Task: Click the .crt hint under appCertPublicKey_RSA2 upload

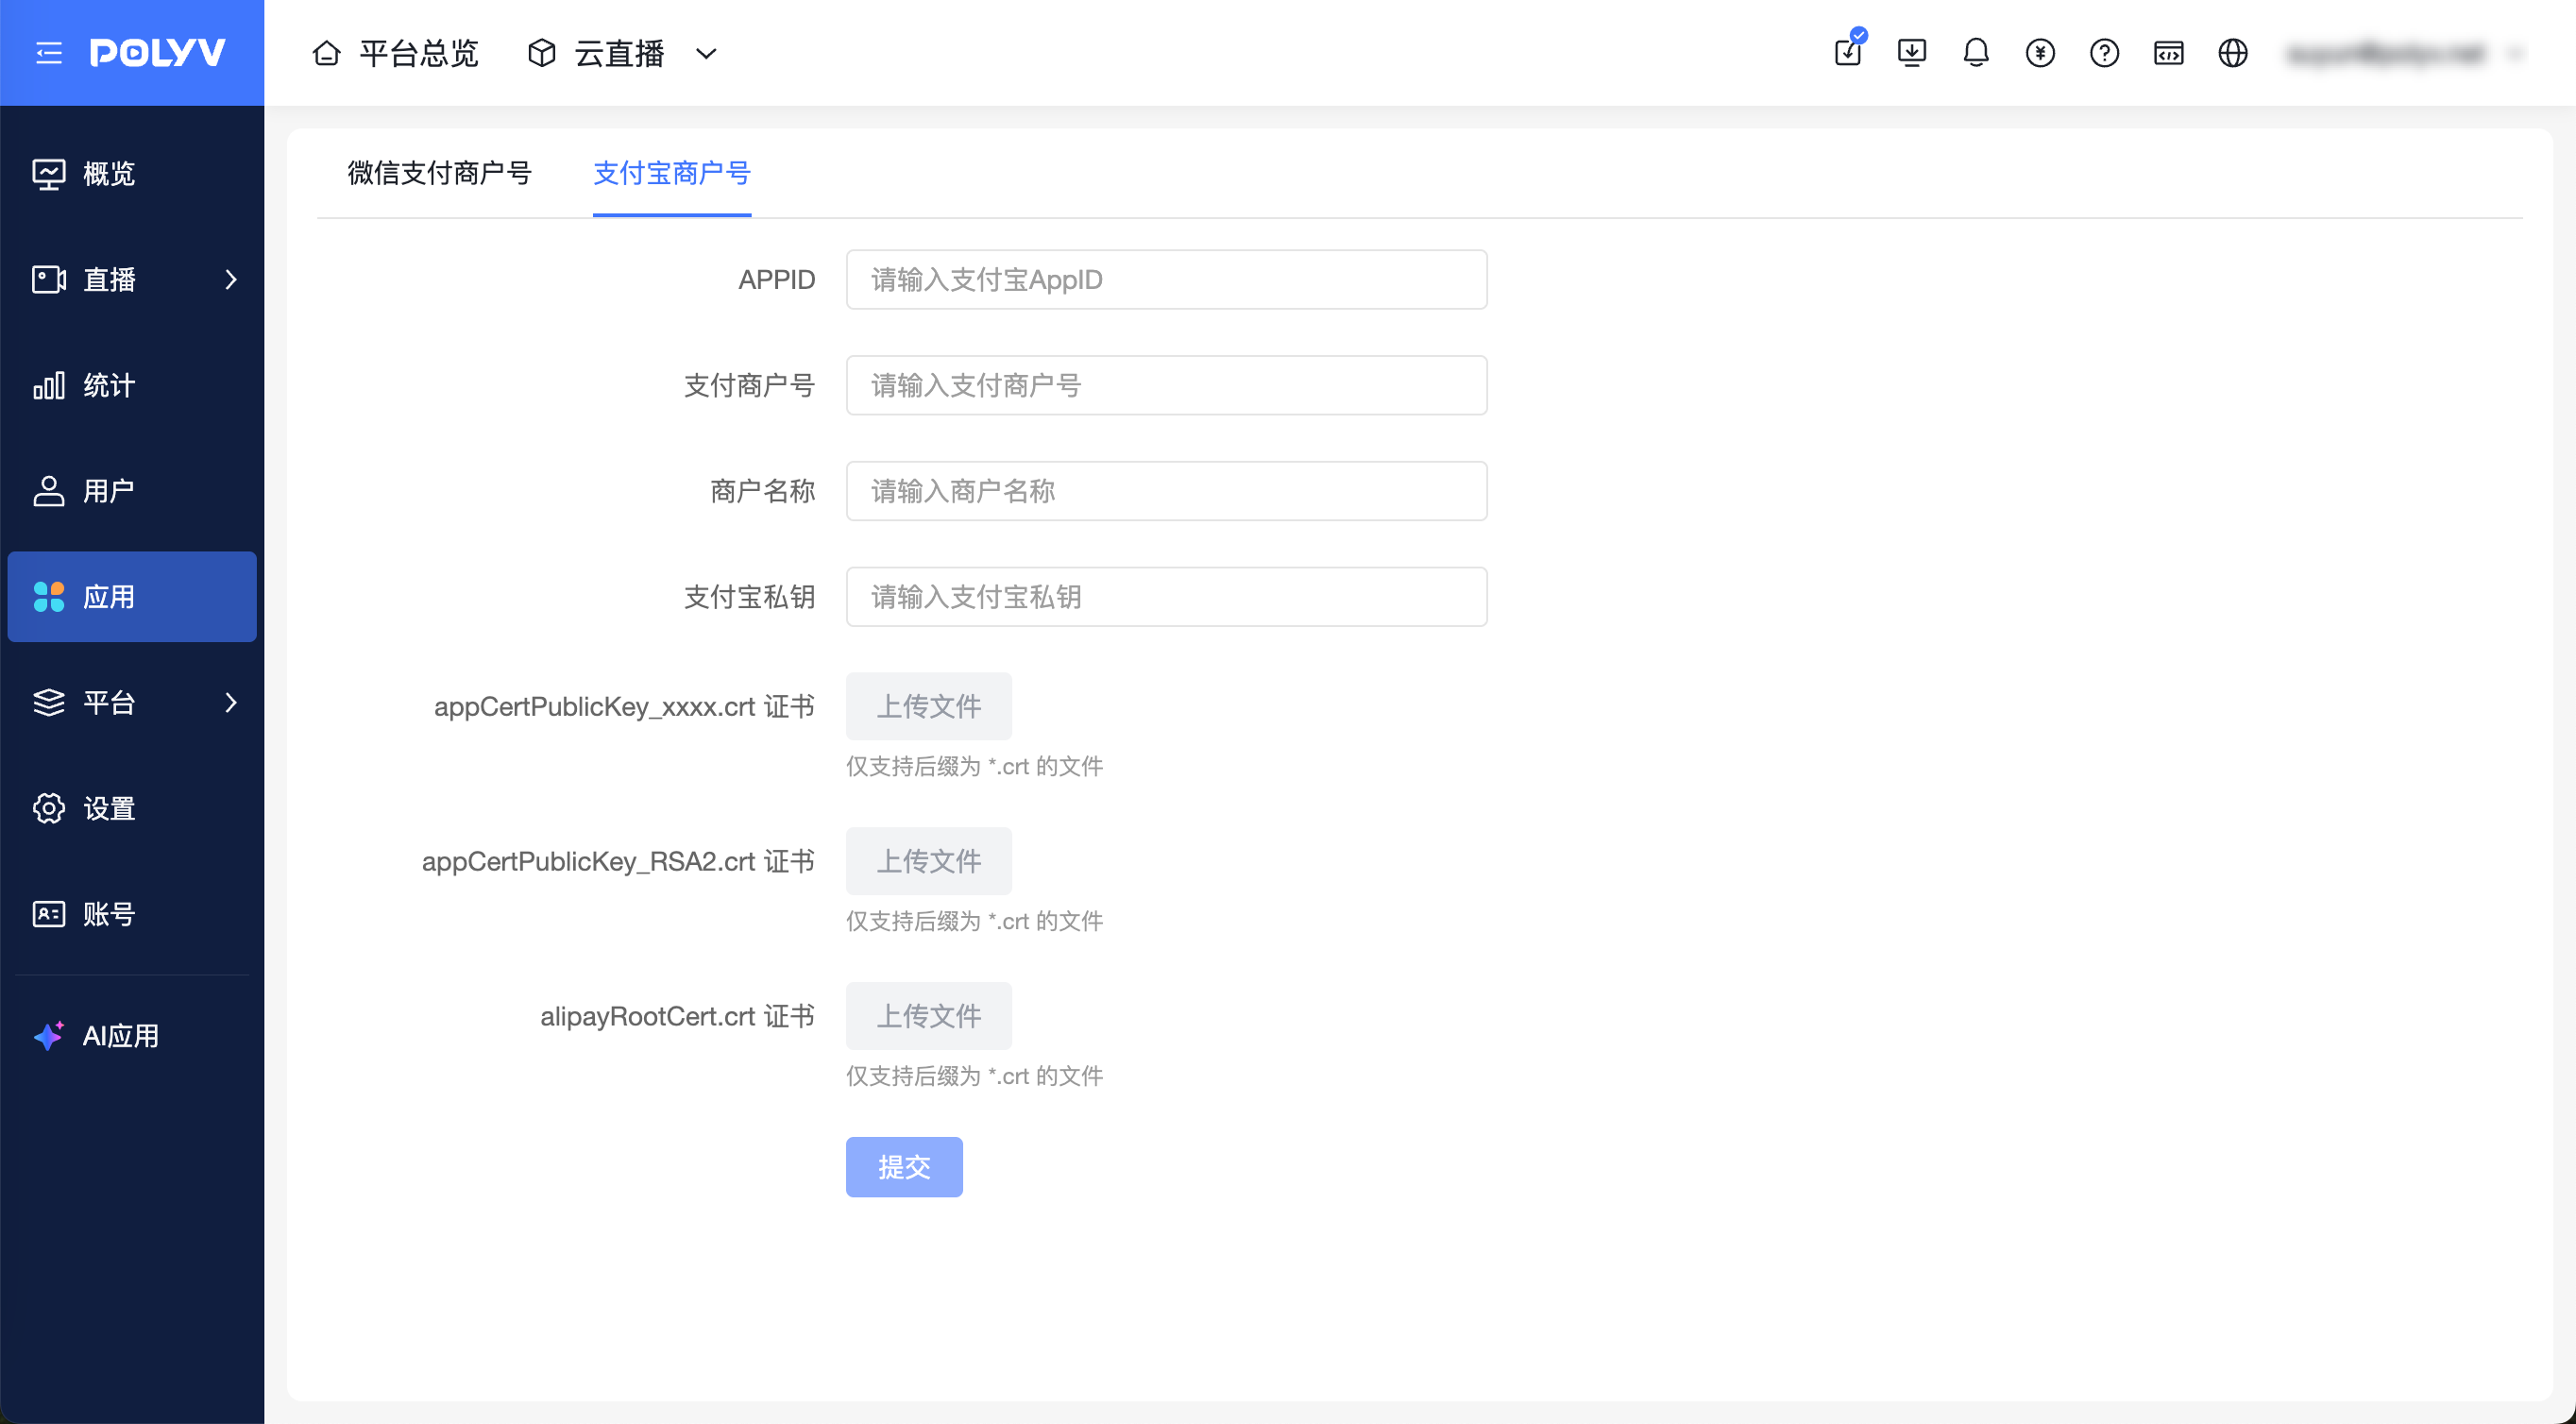Action: (975, 922)
